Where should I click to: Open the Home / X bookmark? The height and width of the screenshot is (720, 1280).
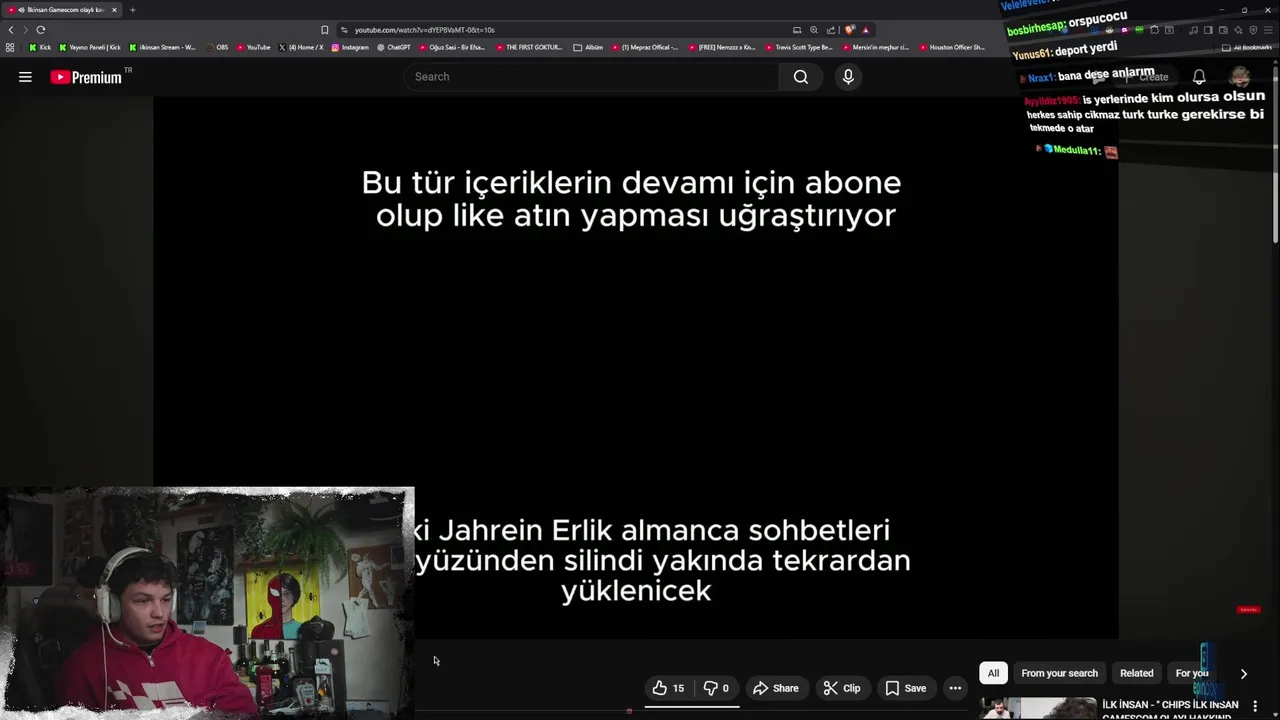click(301, 47)
